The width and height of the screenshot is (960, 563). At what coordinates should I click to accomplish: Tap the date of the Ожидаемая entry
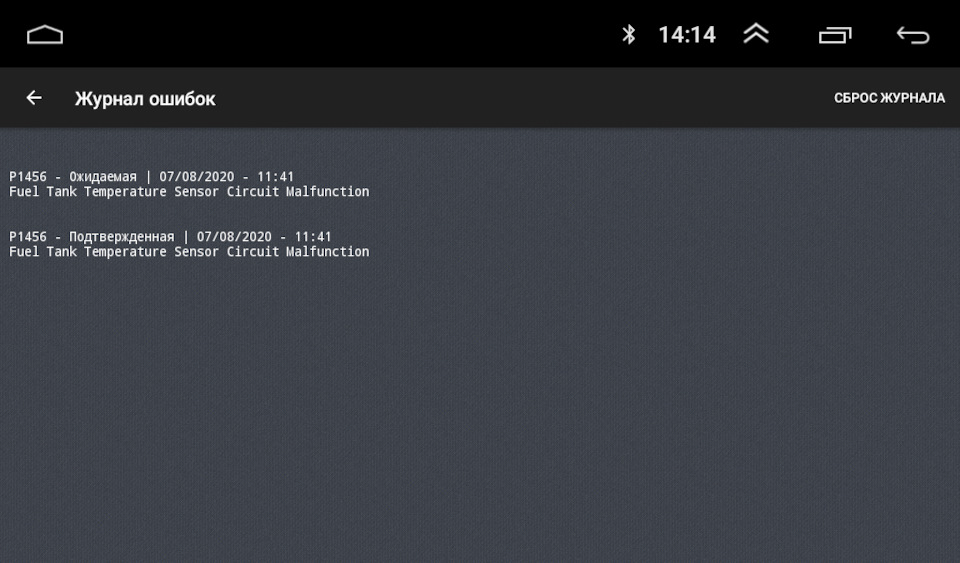[197, 177]
